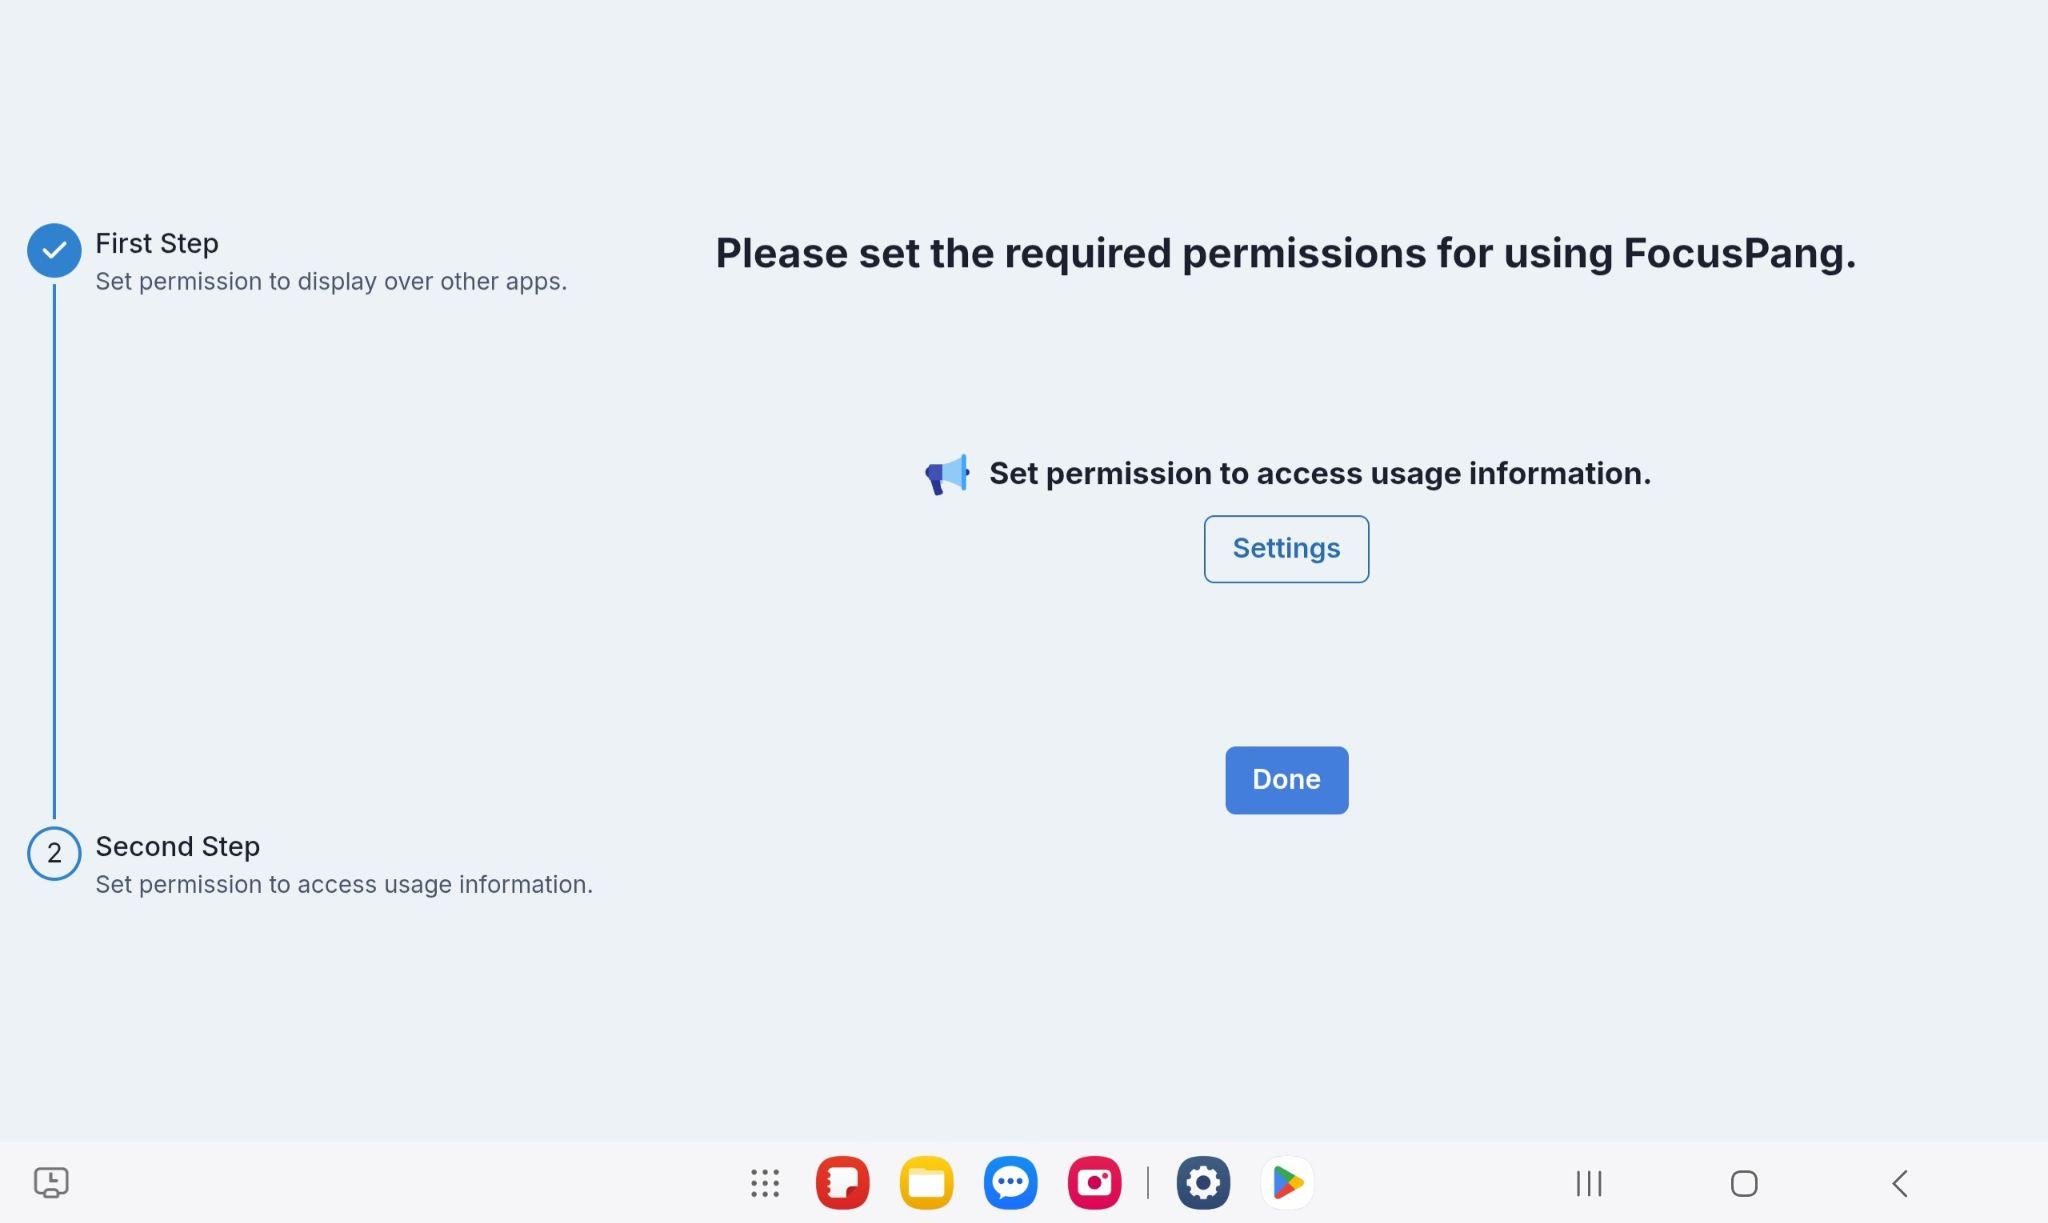Open the yellow My Files folder app
This screenshot has width=2048, height=1223.
point(926,1183)
